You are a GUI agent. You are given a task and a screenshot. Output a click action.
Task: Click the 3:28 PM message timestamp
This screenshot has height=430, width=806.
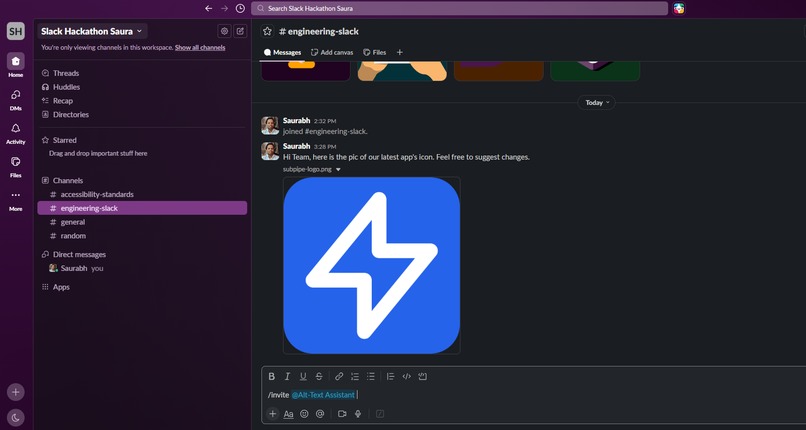(325, 147)
